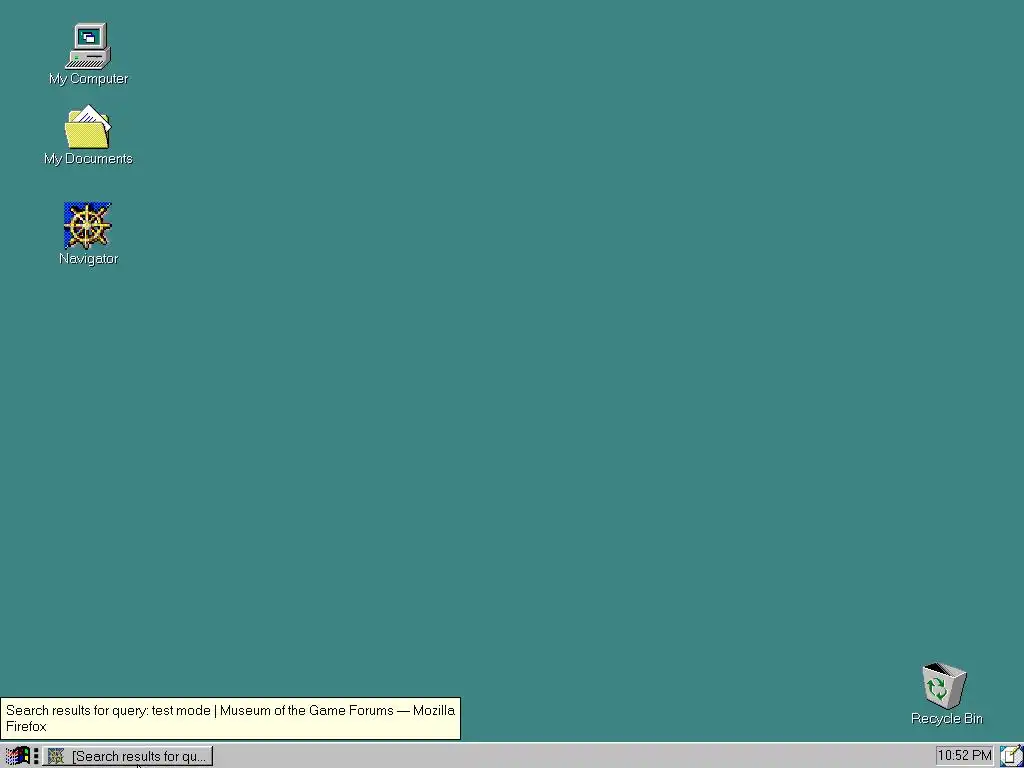Click the taskbar grip handle dots
This screenshot has height=768, width=1024.
(36, 756)
